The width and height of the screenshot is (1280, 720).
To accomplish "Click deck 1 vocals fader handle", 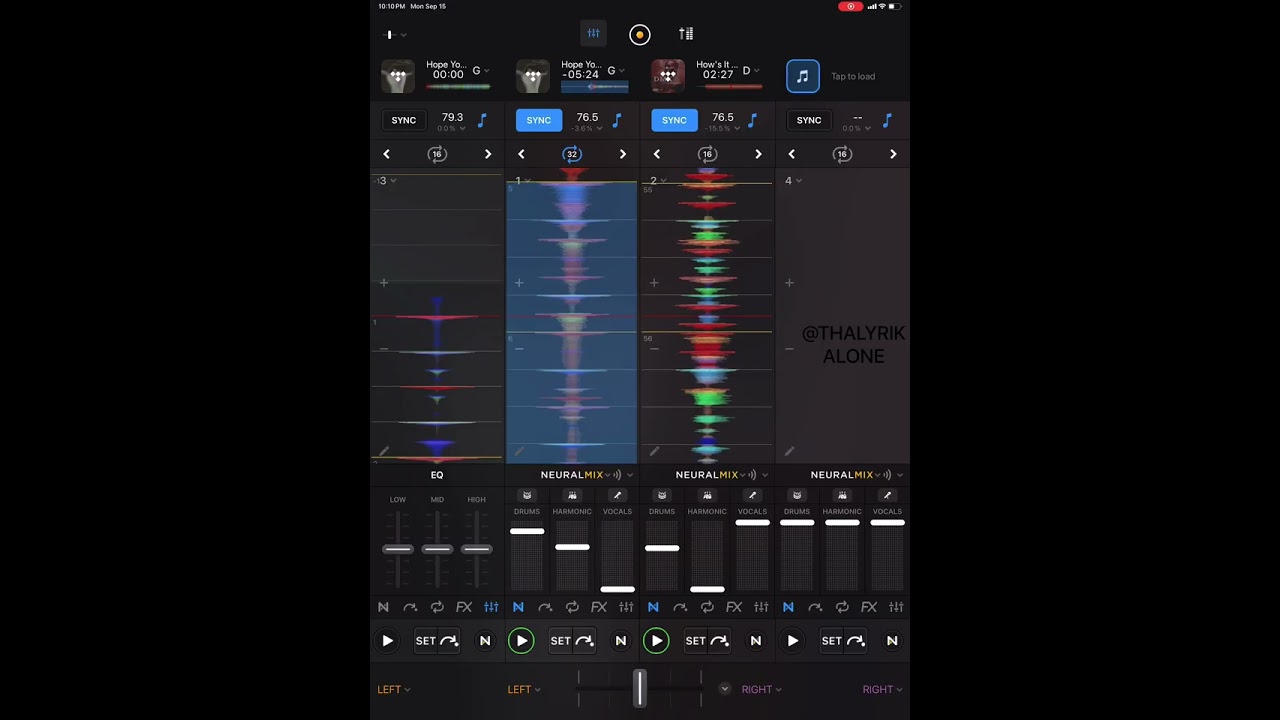I will 617,589.
